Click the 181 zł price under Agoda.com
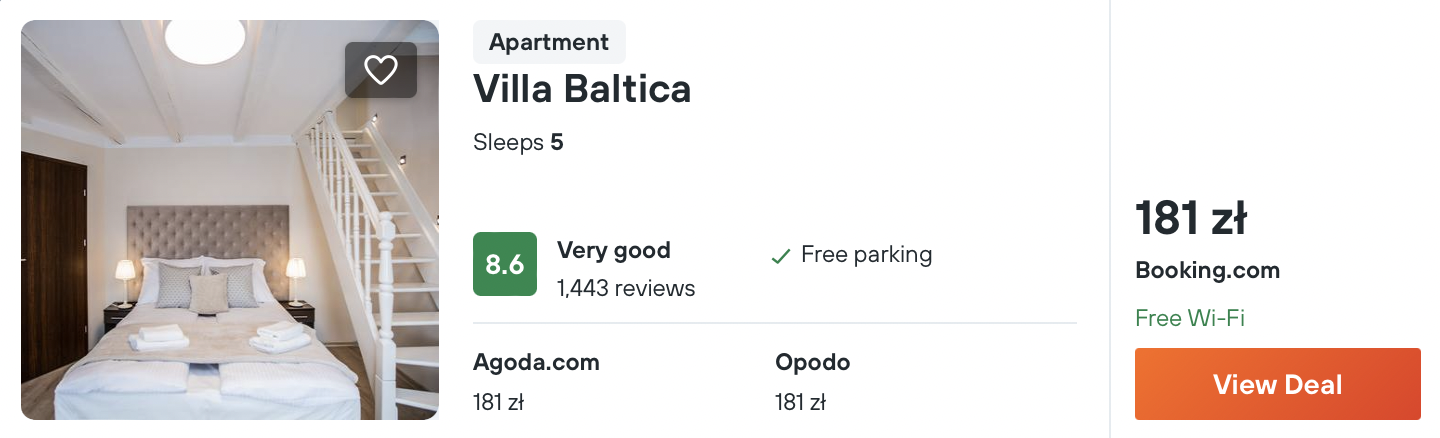The width and height of the screenshot is (1440, 438). click(499, 403)
